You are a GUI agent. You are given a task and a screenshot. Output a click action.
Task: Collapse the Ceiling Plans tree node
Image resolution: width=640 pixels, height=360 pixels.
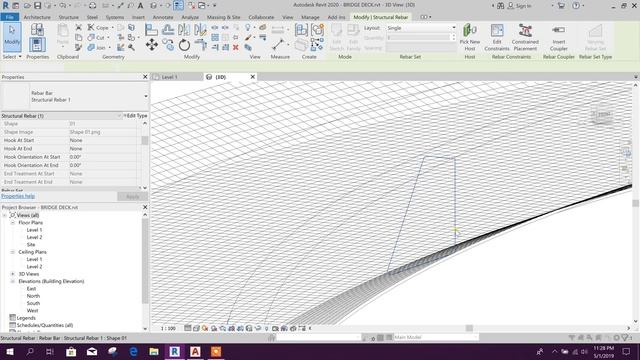coord(13,252)
